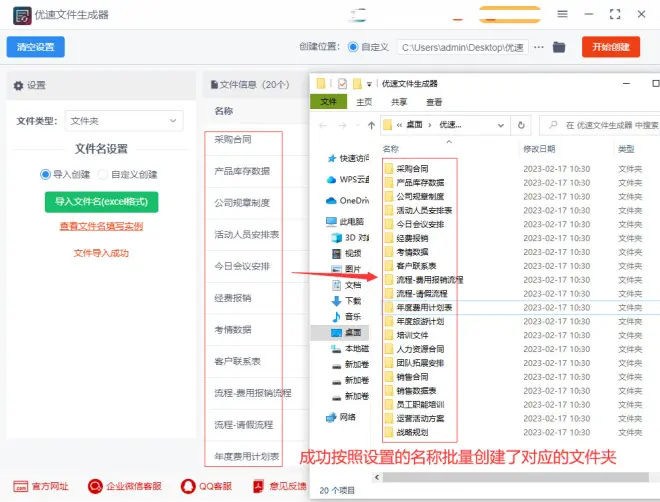Viewport: 660px width, 502px height.
Task: Click the Explorer search box 在 优速文件生成器 中搜索
Action: point(600,125)
